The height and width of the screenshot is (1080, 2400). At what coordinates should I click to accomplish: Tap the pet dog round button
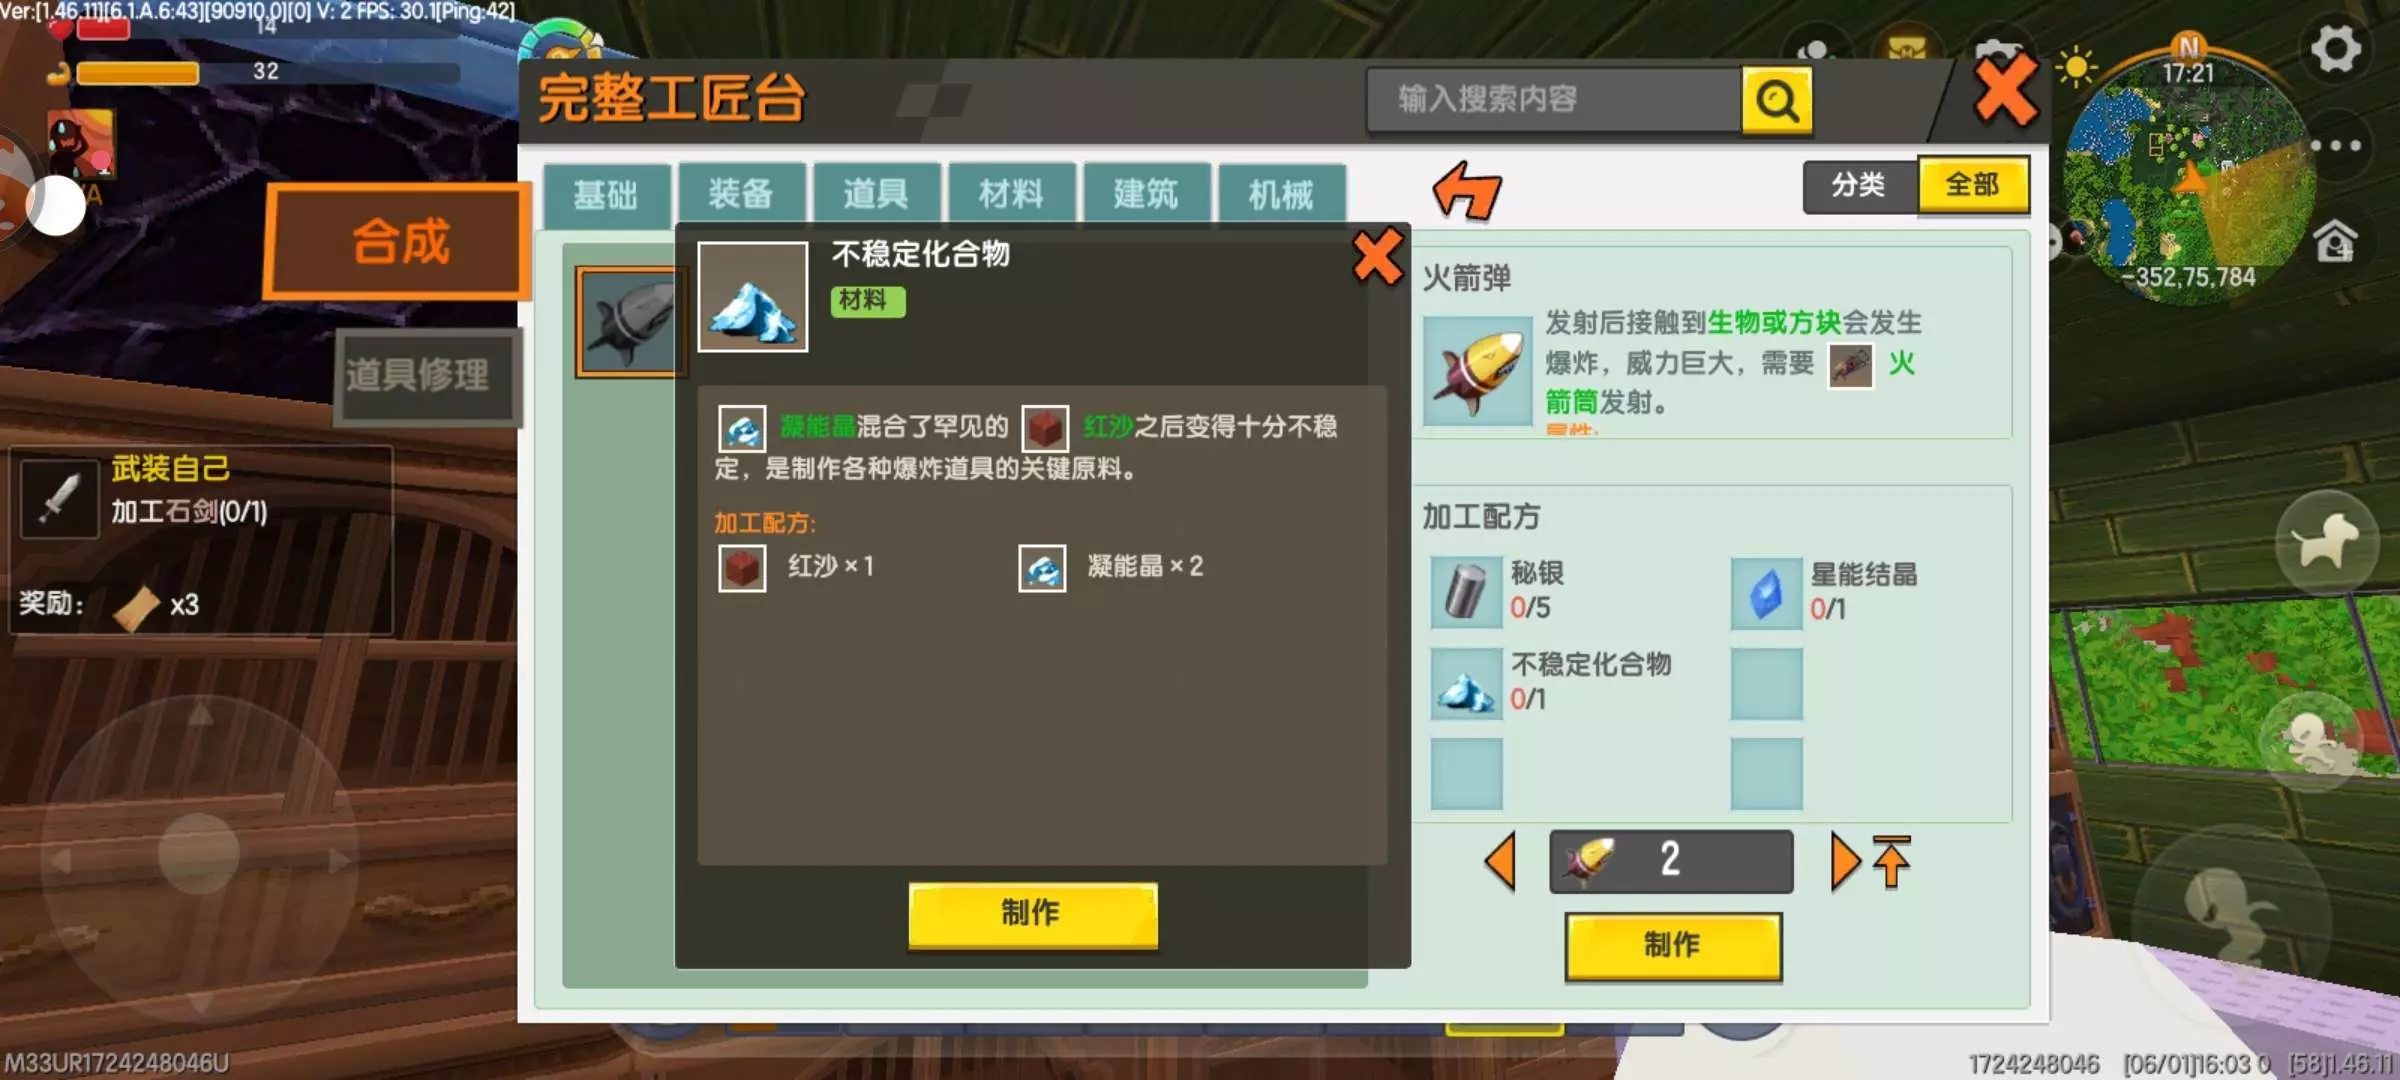[x=2326, y=542]
